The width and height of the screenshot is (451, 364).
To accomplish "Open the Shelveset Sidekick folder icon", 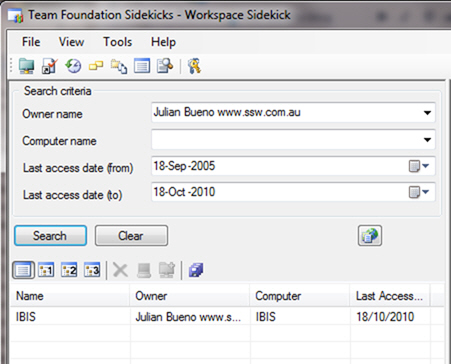I will click(119, 66).
